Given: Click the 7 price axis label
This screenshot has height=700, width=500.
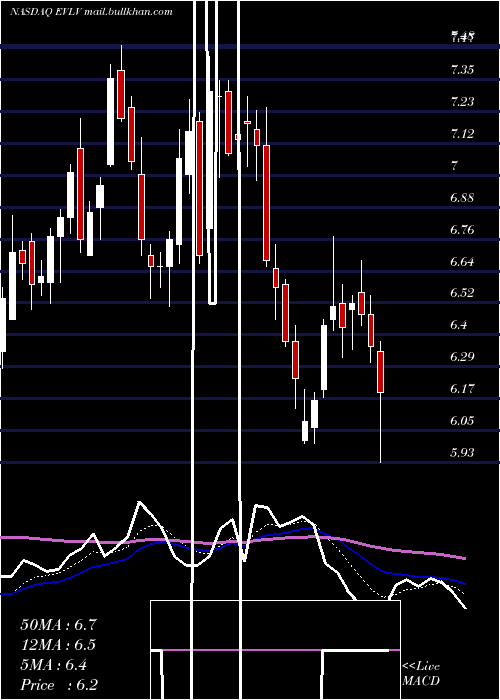Looking at the screenshot, I should click(454, 166).
